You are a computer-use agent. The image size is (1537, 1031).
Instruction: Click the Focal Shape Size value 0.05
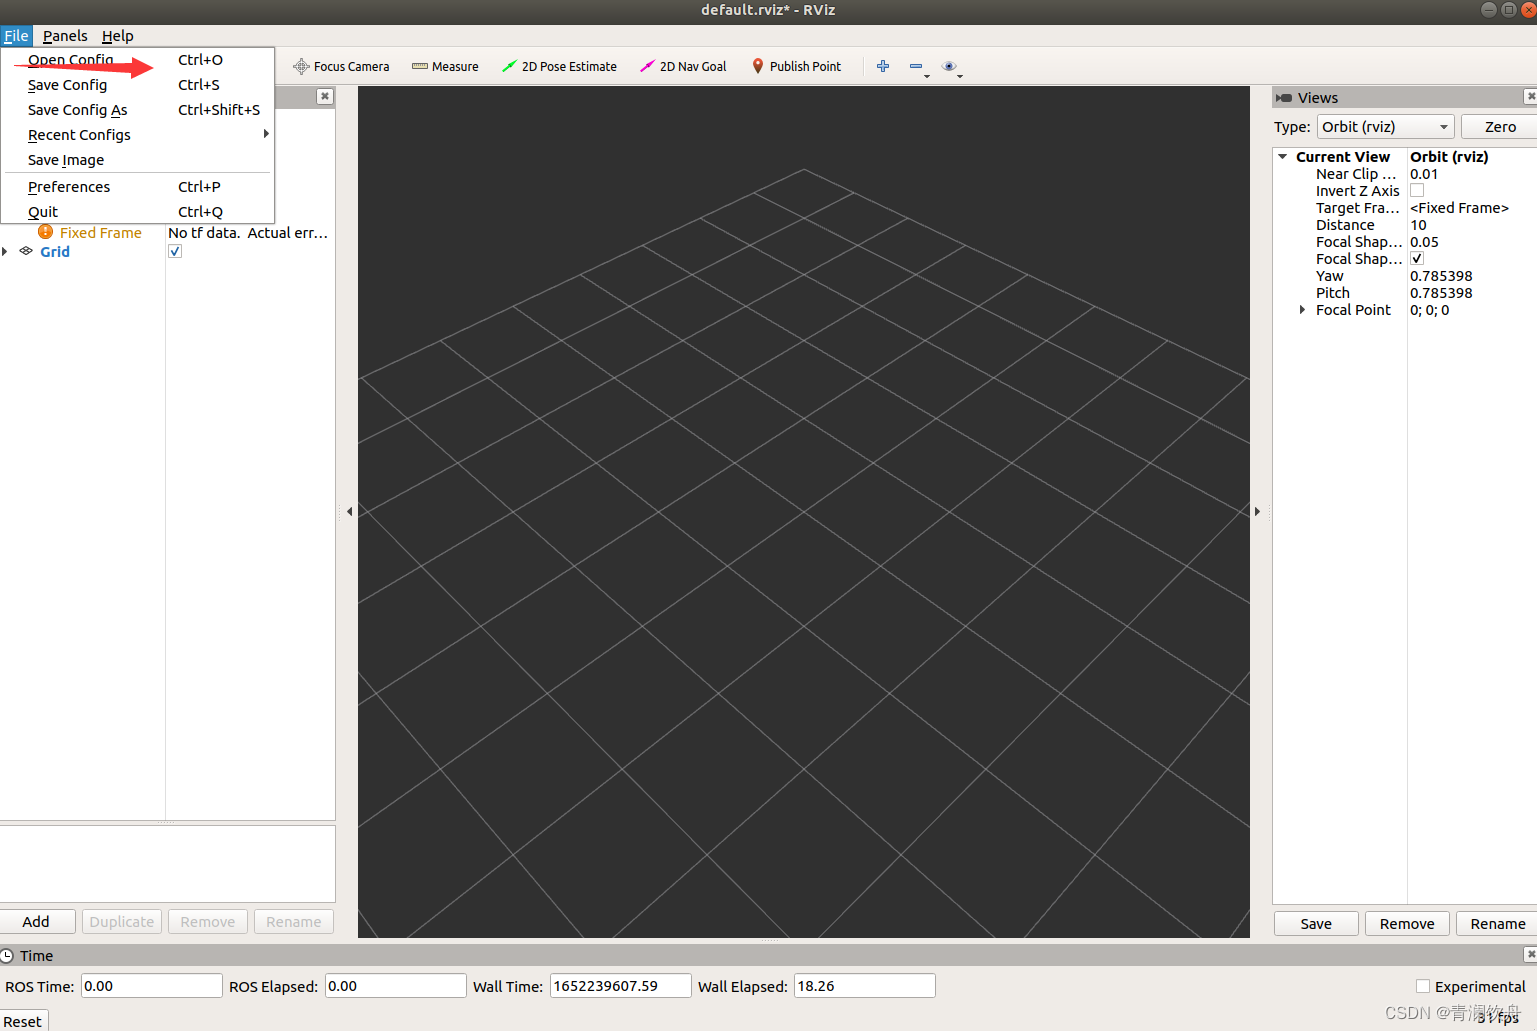[x=1424, y=242]
